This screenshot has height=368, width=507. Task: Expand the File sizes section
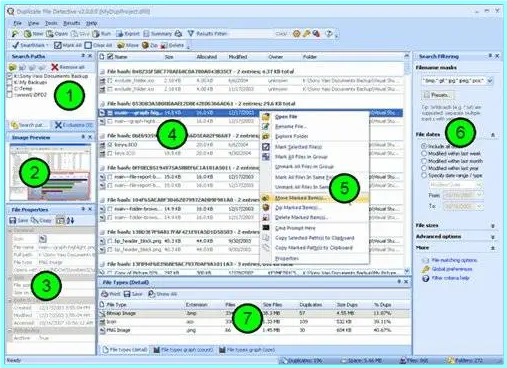[493, 226]
